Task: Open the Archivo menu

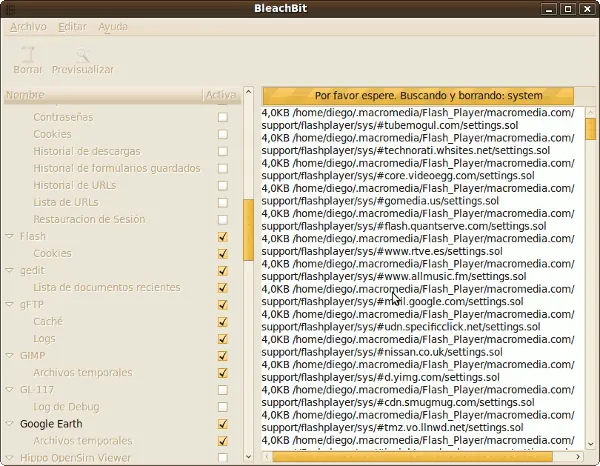Action: 28,27
